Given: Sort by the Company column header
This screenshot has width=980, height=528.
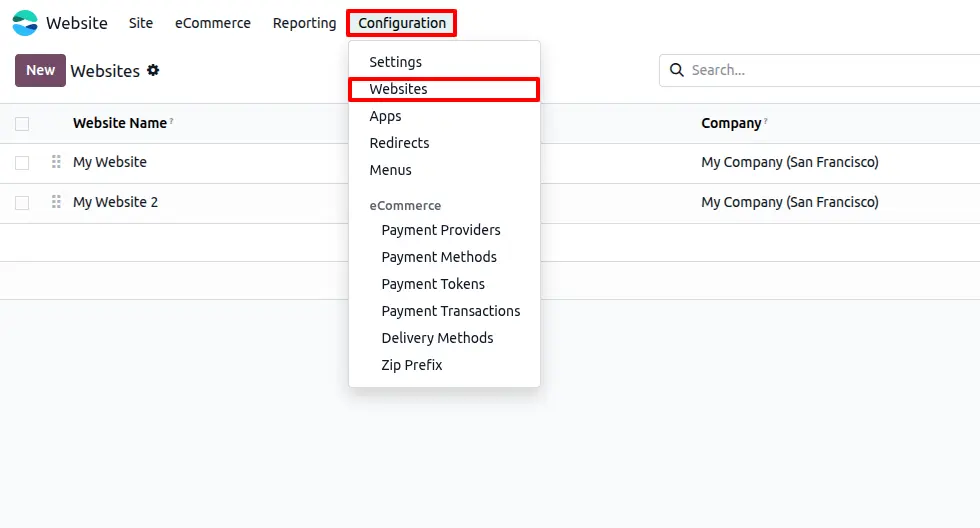Looking at the screenshot, I should [x=731, y=123].
